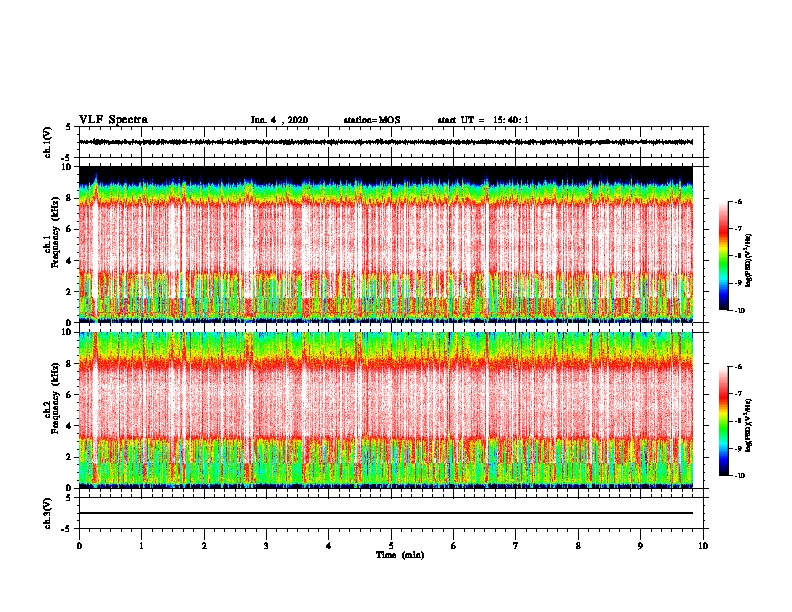Click the "ch.1(V)" axis label

click(x=48, y=142)
